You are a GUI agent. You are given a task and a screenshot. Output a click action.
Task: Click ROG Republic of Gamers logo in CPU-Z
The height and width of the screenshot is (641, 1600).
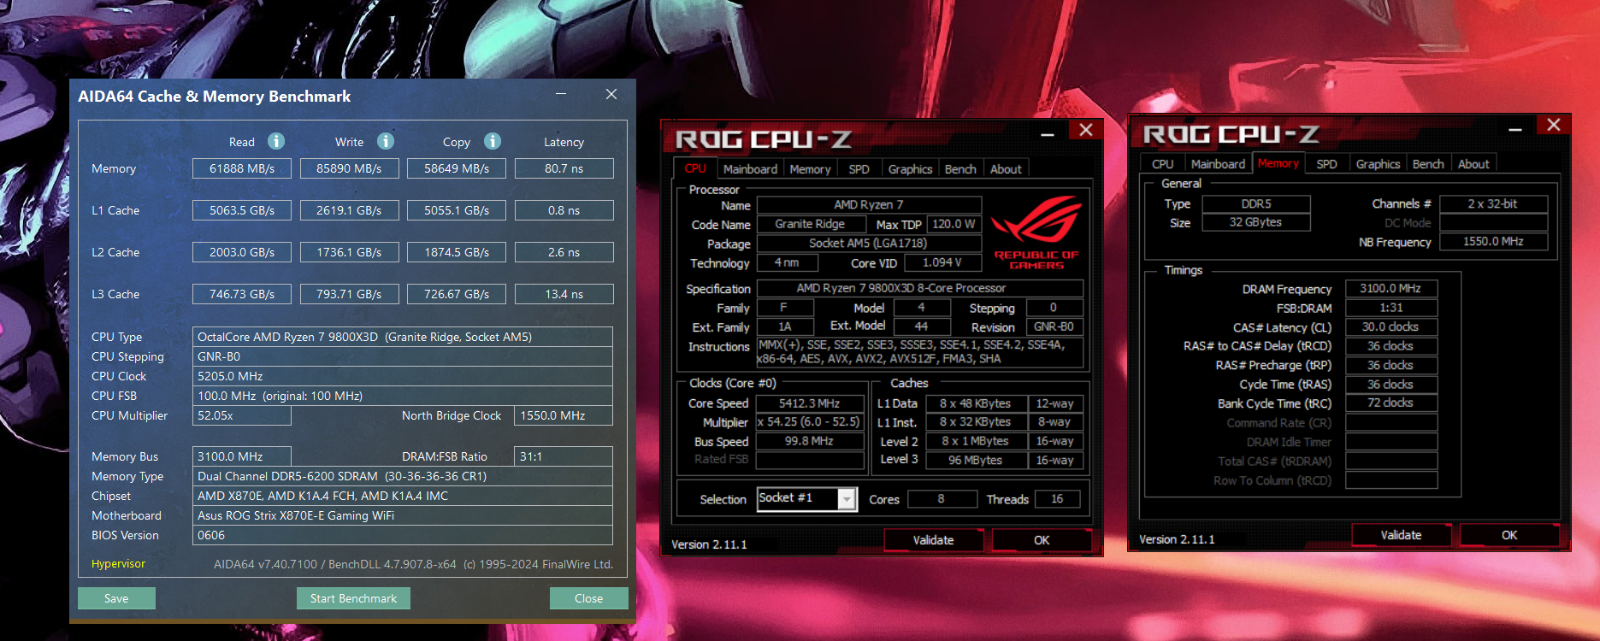pyautogui.click(x=1036, y=232)
